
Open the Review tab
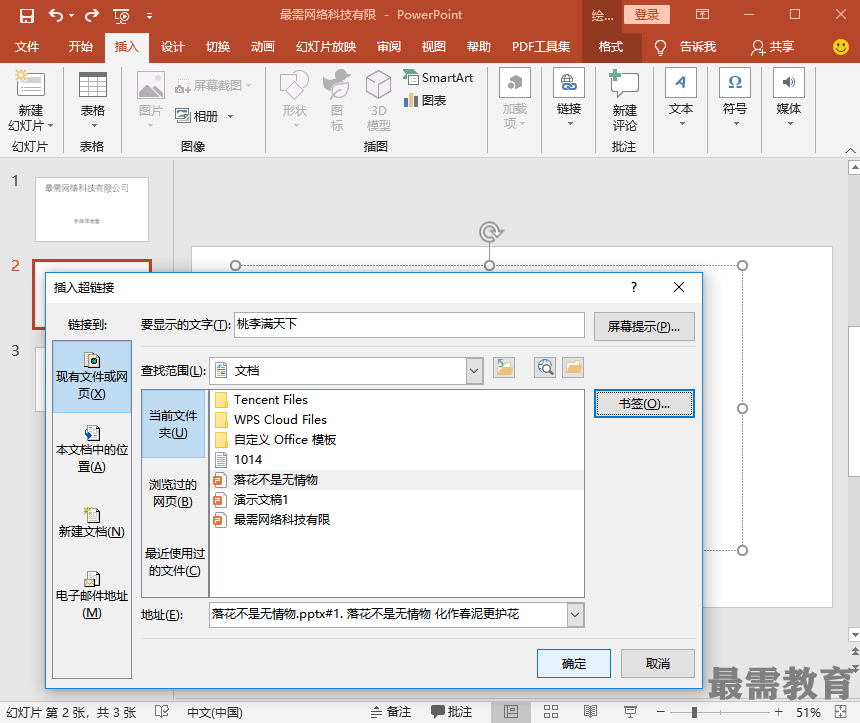[x=389, y=47]
